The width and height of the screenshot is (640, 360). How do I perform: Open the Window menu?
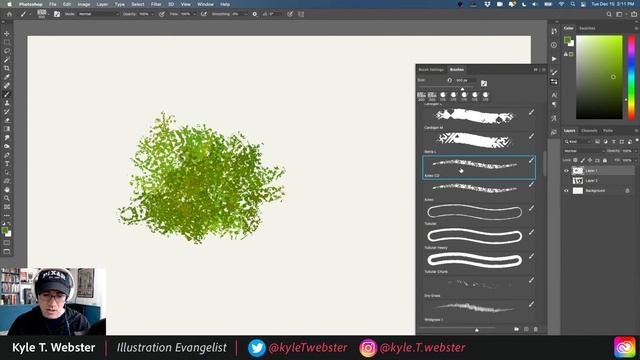coord(205,4)
